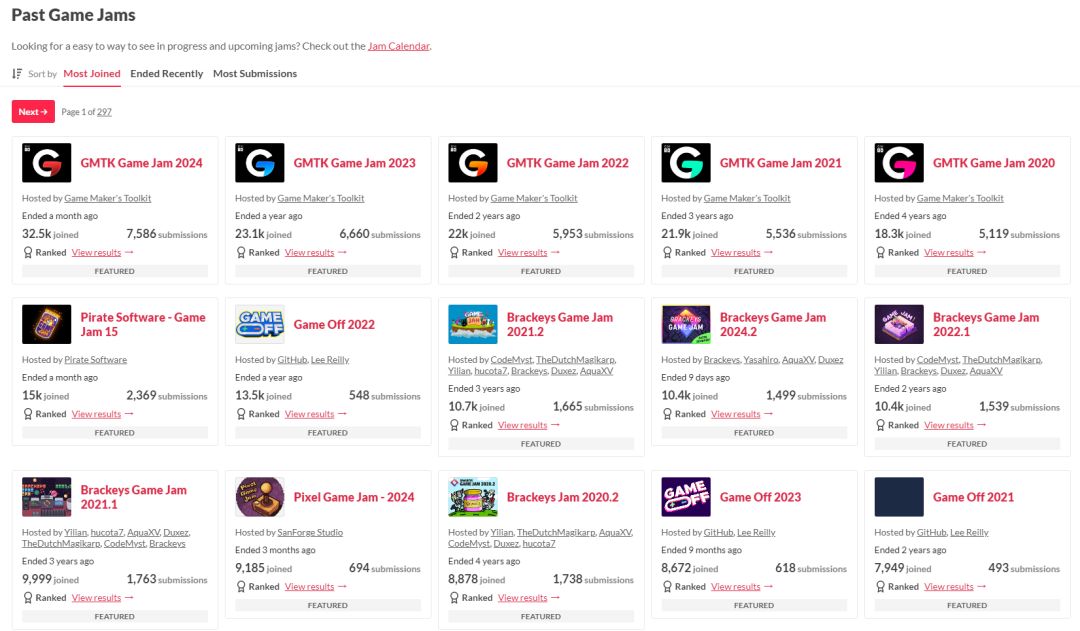
Task: Open the Pirate Software Game Jam 15 thumbnail
Action: coord(47,325)
